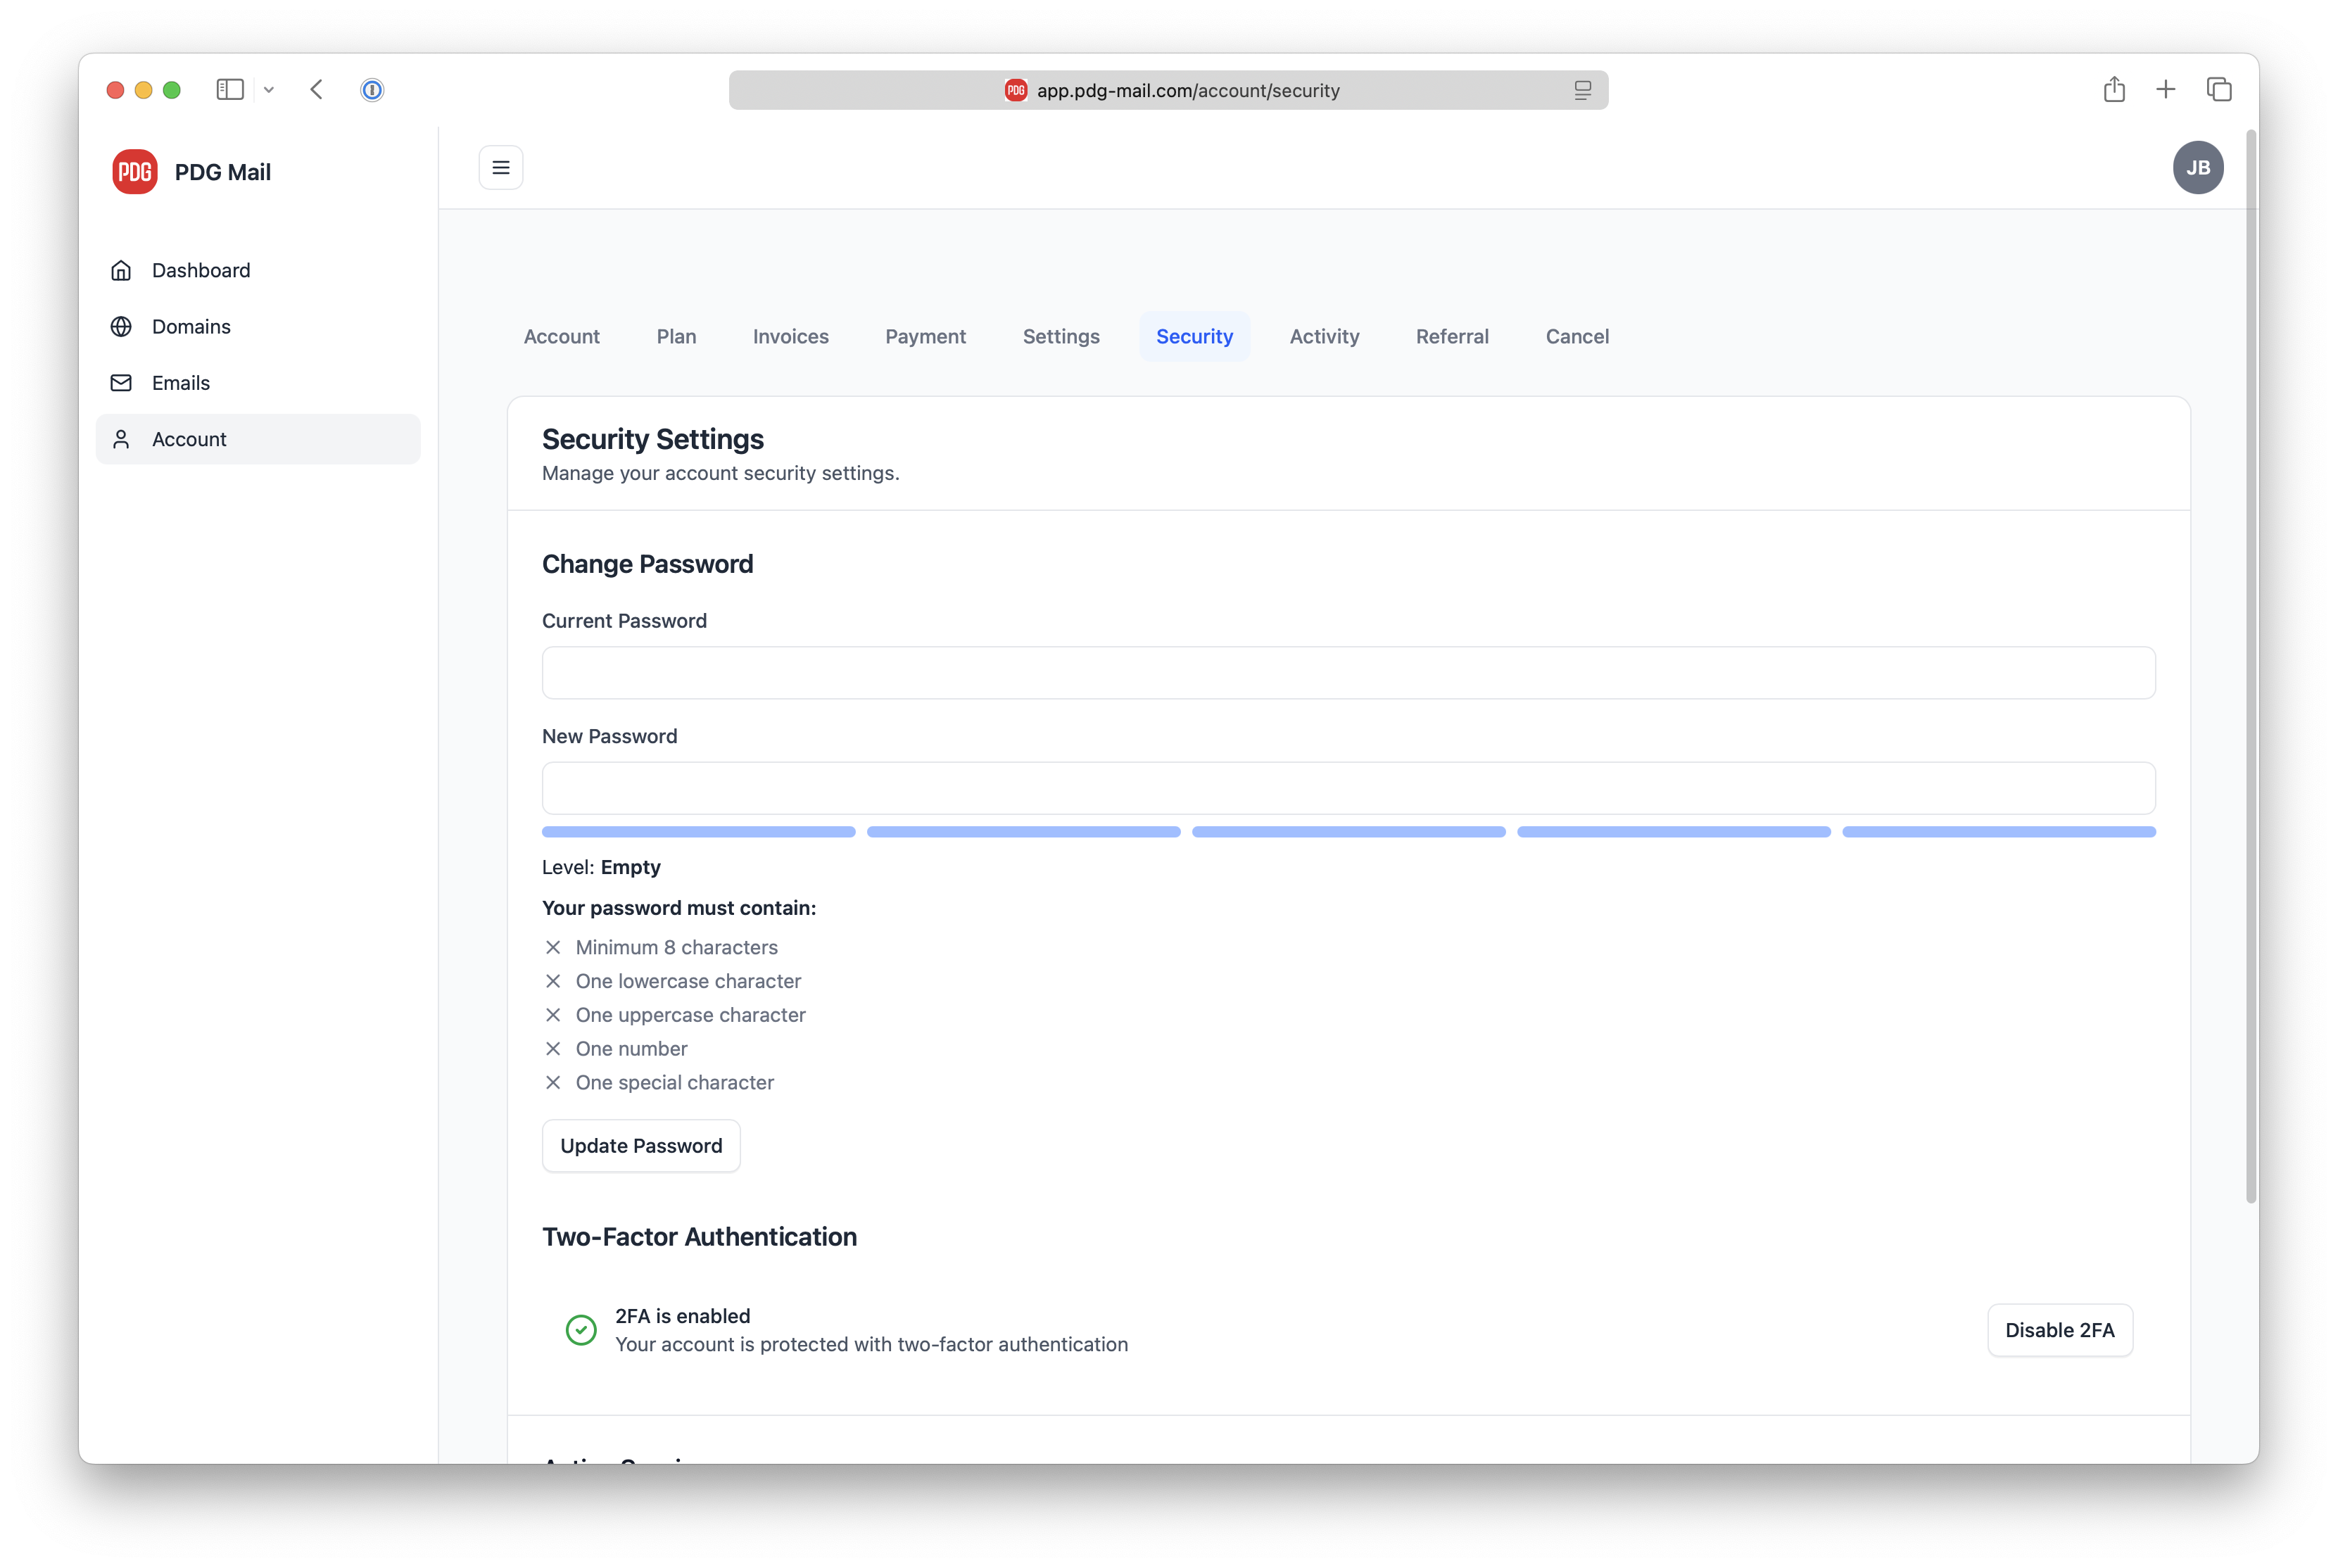The height and width of the screenshot is (1568, 2338).
Task: Open the Activity tab
Action: tap(1324, 336)
